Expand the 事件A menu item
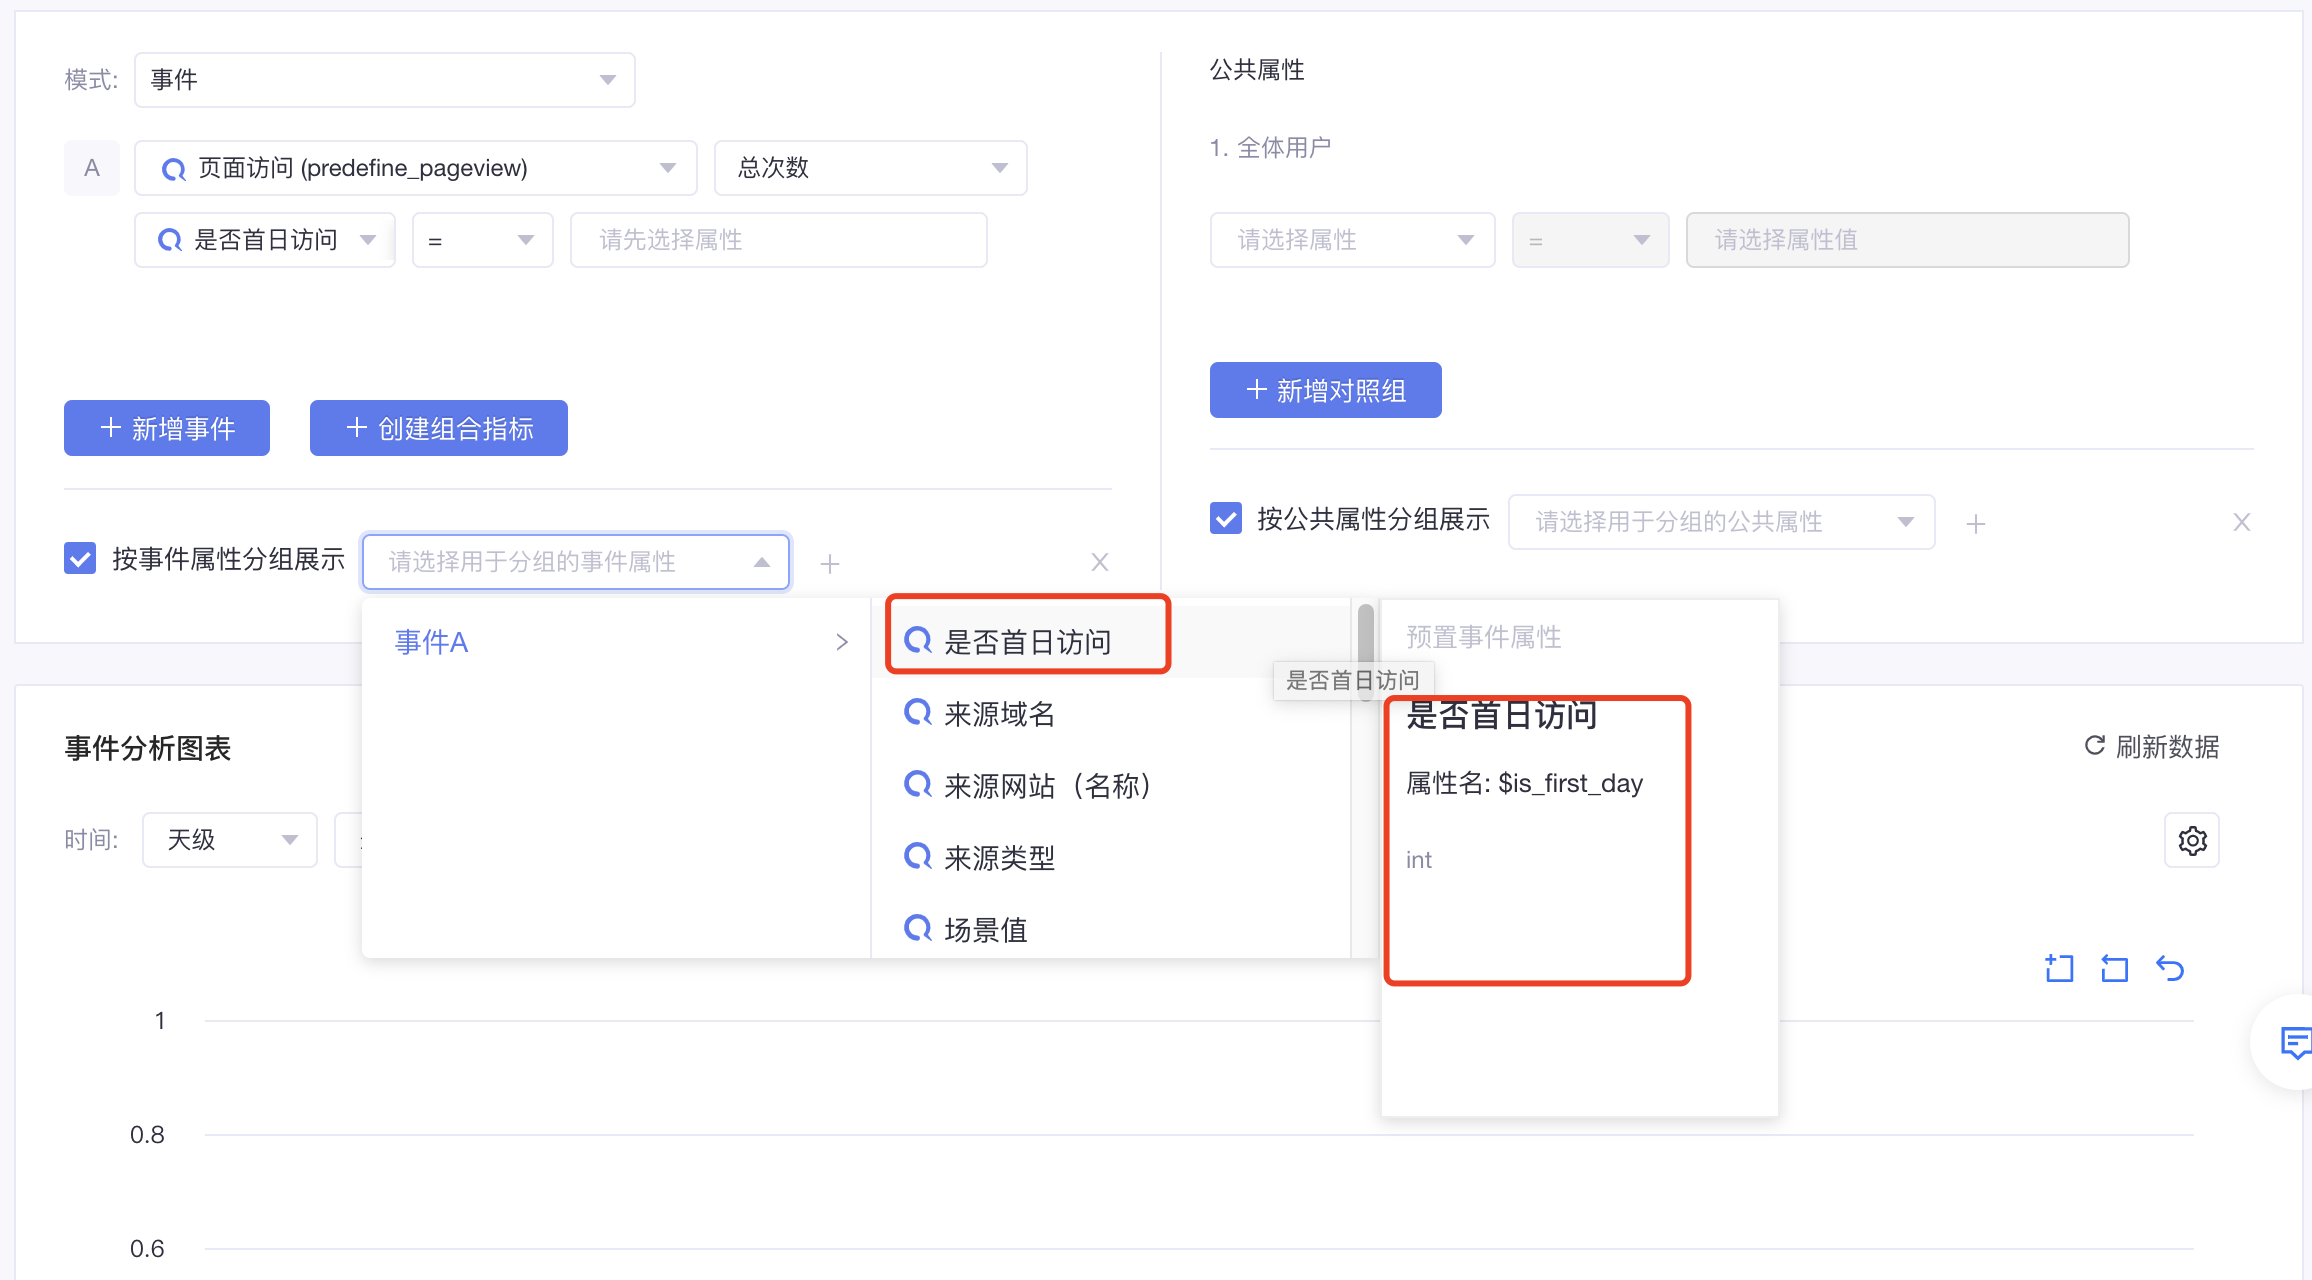 click(616, 642)
